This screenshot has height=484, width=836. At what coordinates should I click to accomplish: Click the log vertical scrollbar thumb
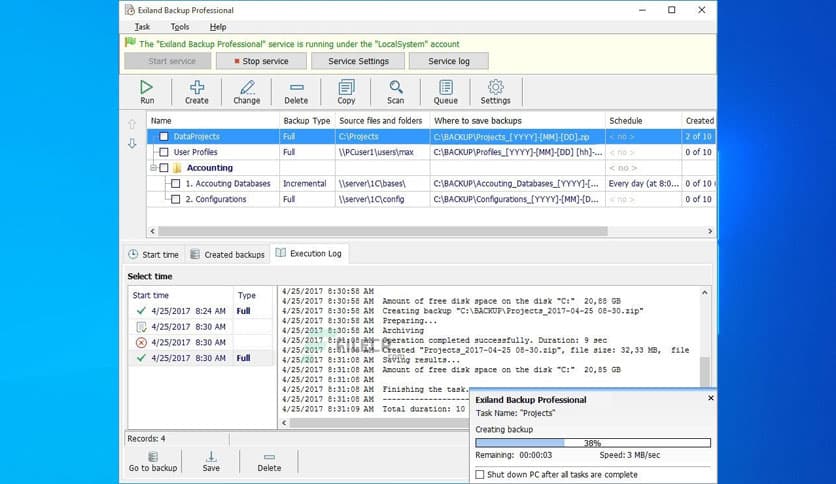tap(705, 372)
